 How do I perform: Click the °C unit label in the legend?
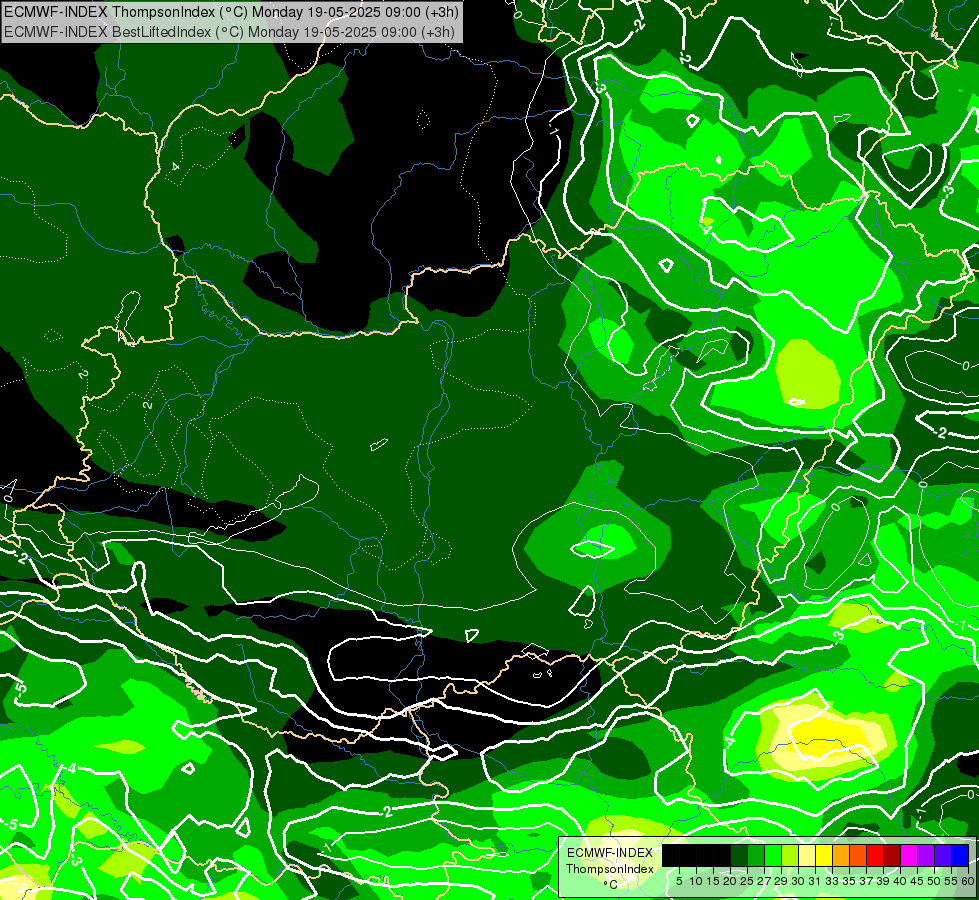(611, 885)
